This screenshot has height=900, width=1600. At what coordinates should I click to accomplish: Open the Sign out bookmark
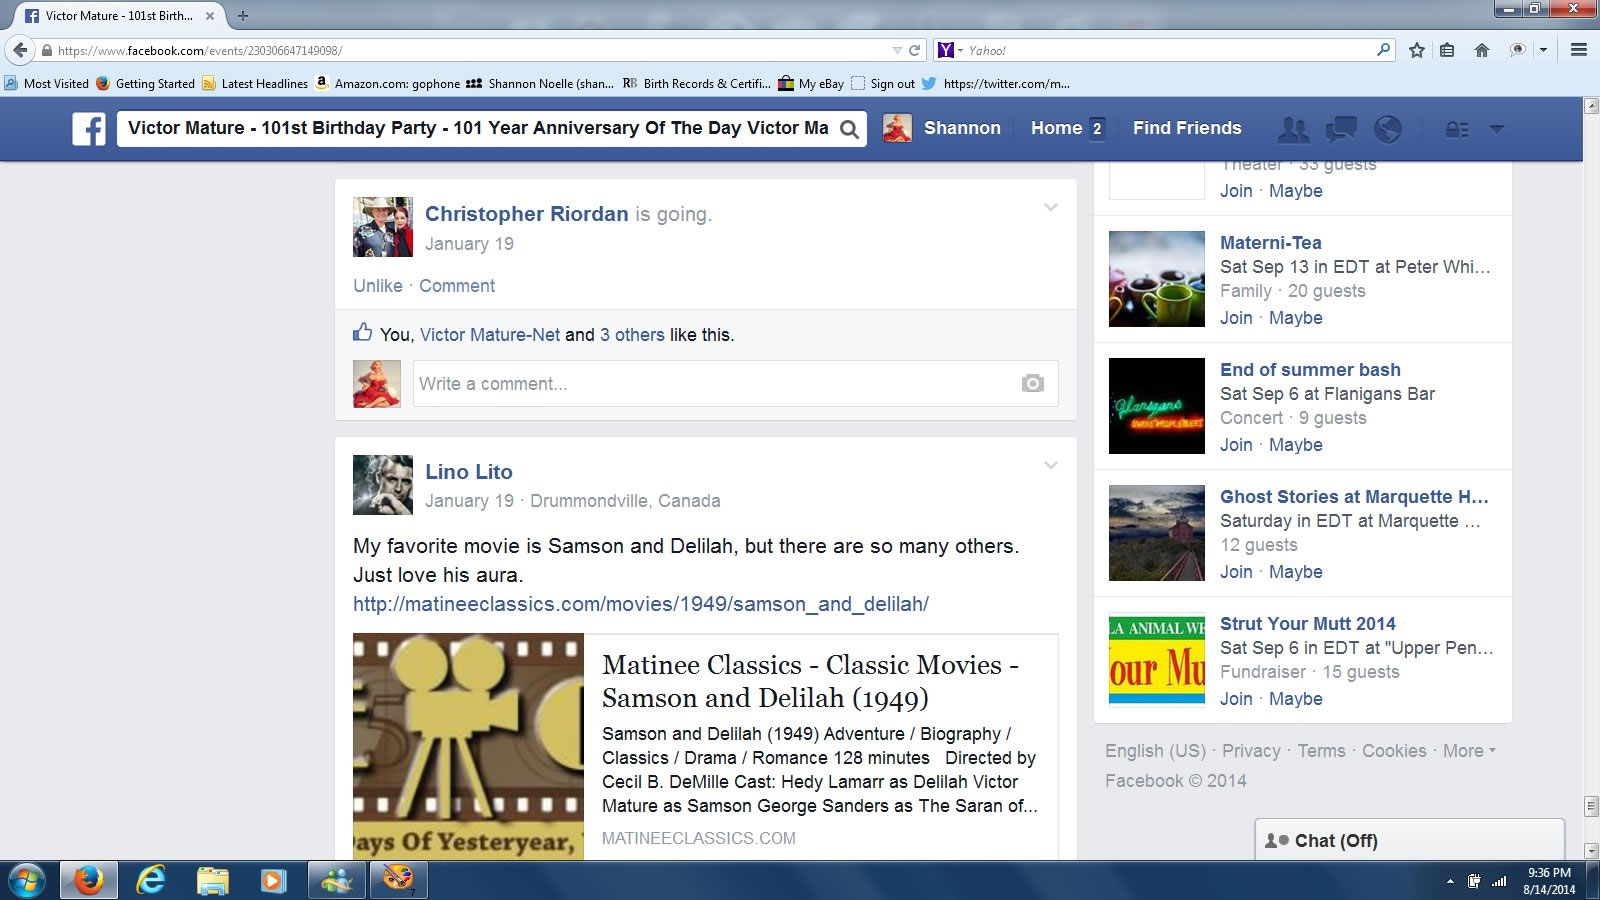(x=883, y=84)
